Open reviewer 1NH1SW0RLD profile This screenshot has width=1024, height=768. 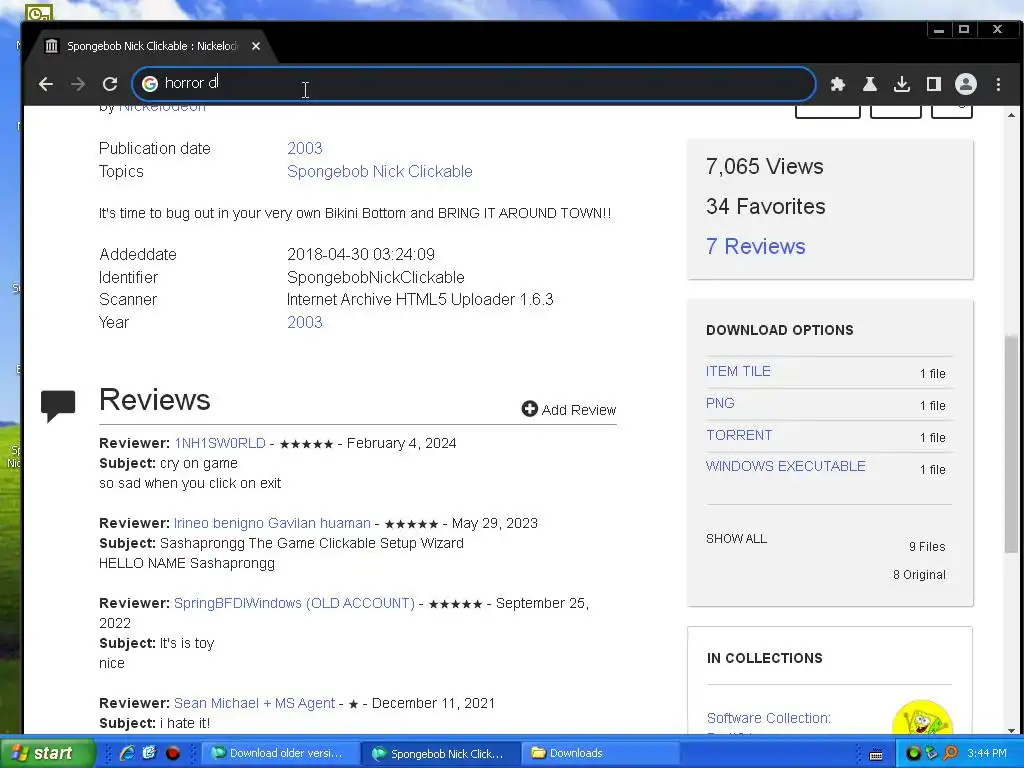tap(219, 443)
